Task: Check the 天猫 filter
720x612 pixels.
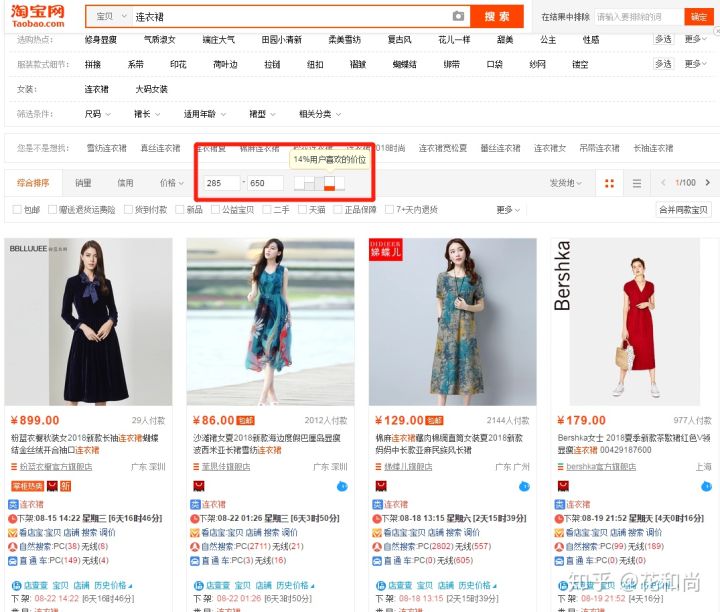Action: [302, 210]
